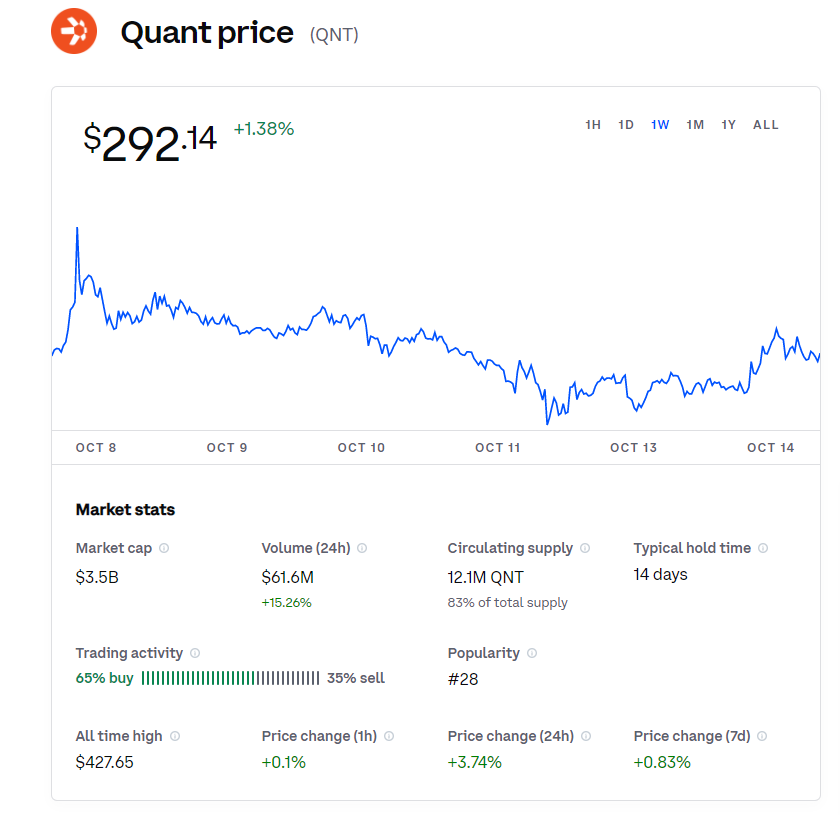
Task: Show the 1M price chart
Action: (695, 125)
